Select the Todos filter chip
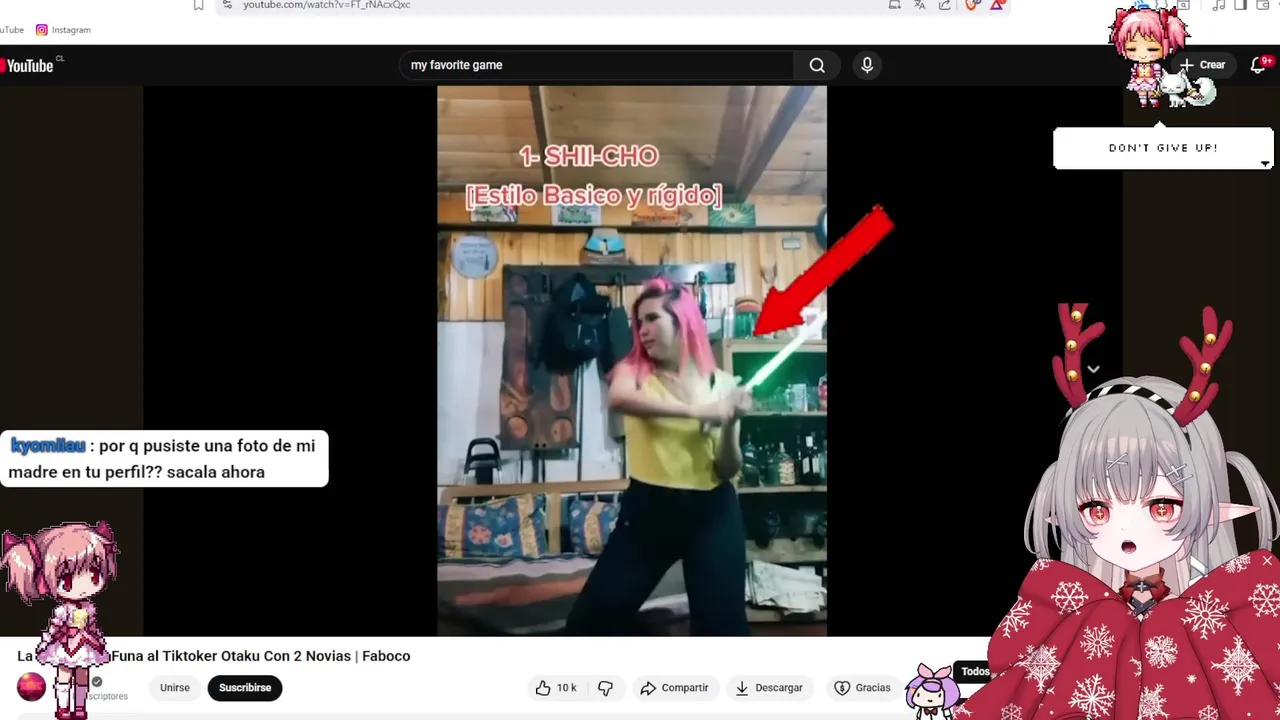 (975, 672)
